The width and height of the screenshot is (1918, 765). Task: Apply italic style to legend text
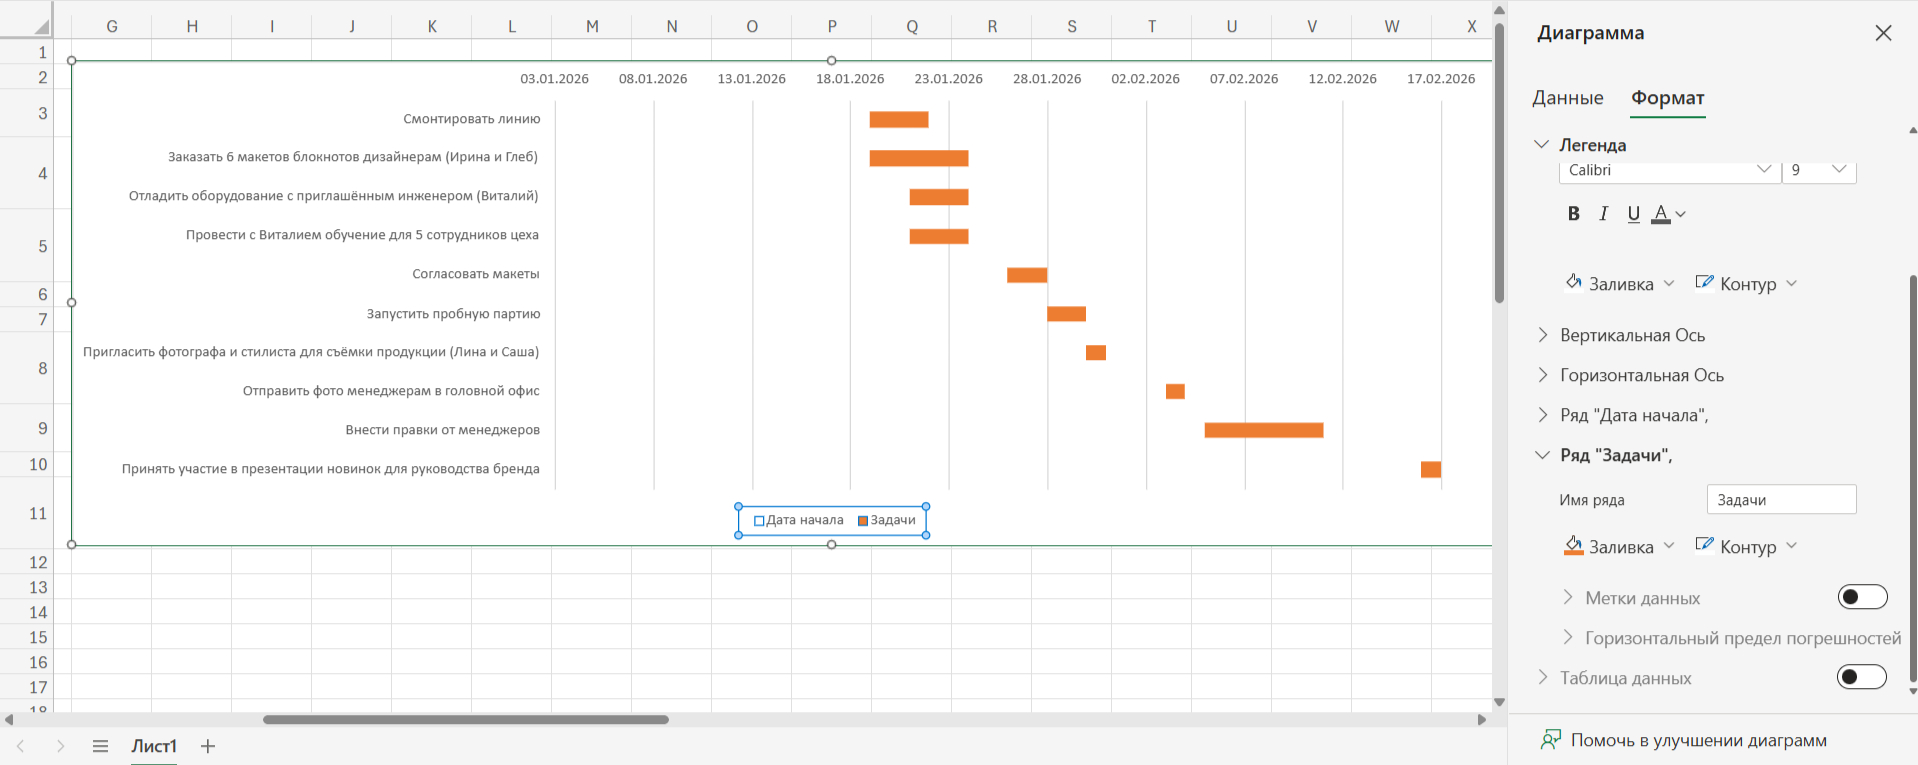1603,213
